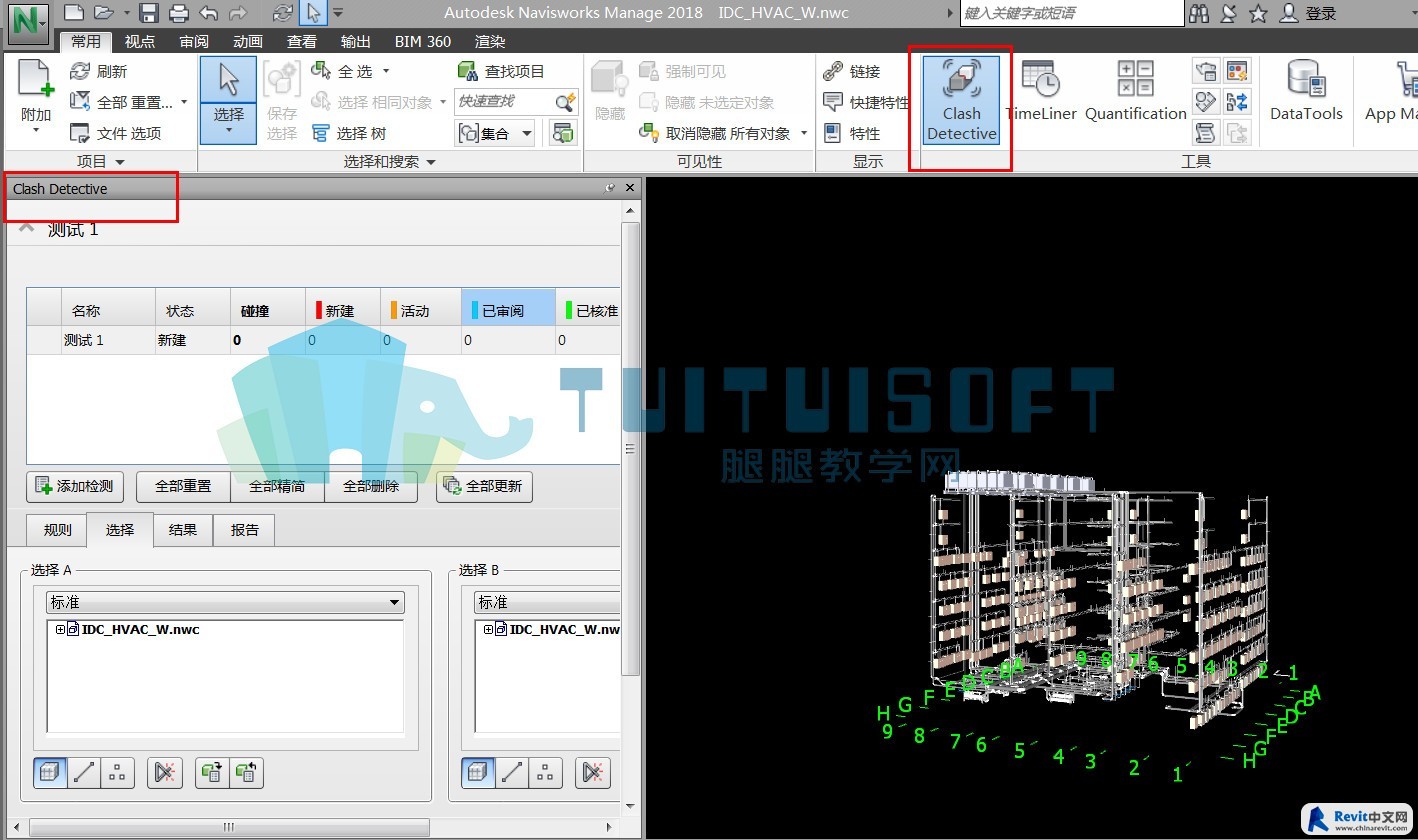Switch to the 渲染 ribbon tab
Image resolution: width=1418 pixels, height=840 pixels.
(x=490, y=41)
